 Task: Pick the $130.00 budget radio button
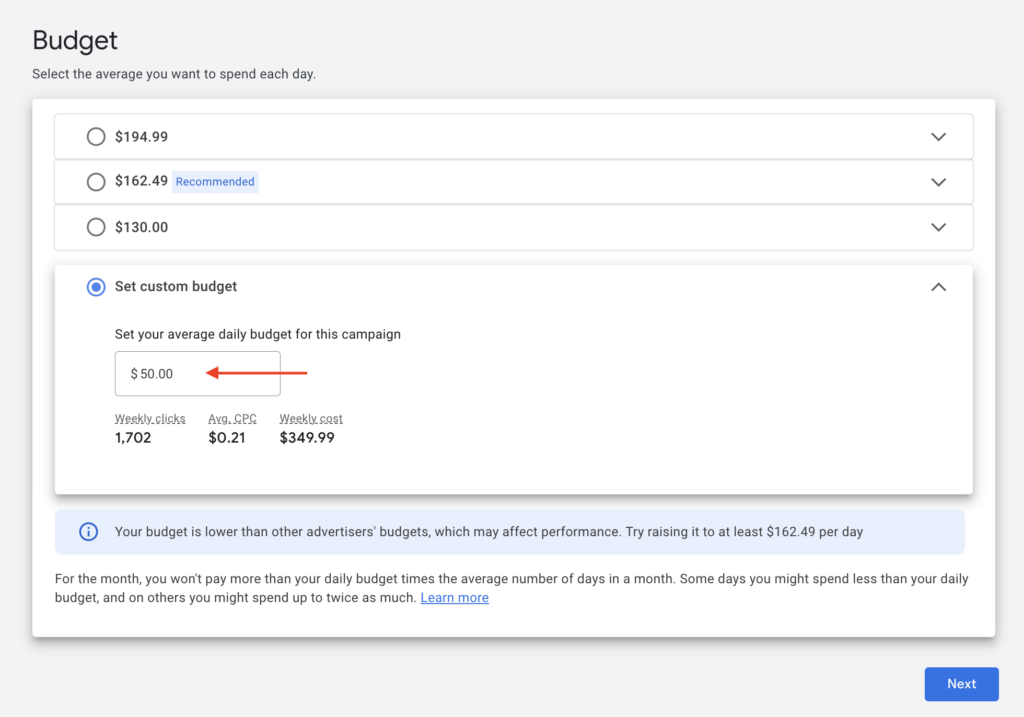(x=96, y=227)
